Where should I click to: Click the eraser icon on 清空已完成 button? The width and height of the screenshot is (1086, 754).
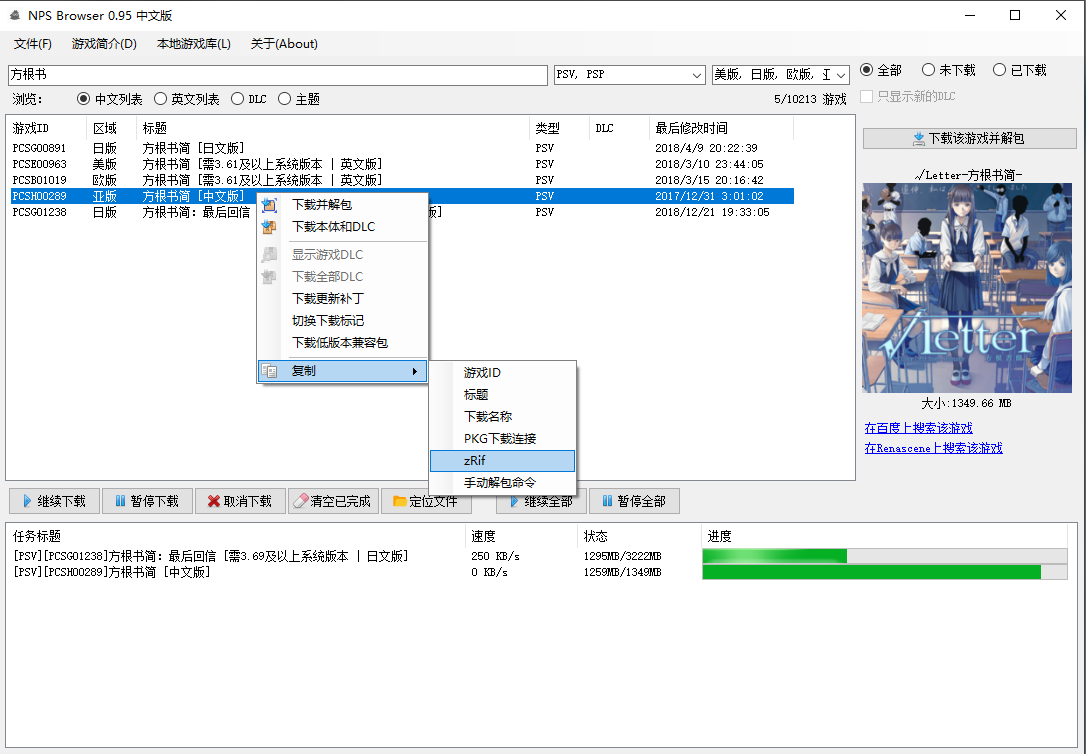(299, 501)
